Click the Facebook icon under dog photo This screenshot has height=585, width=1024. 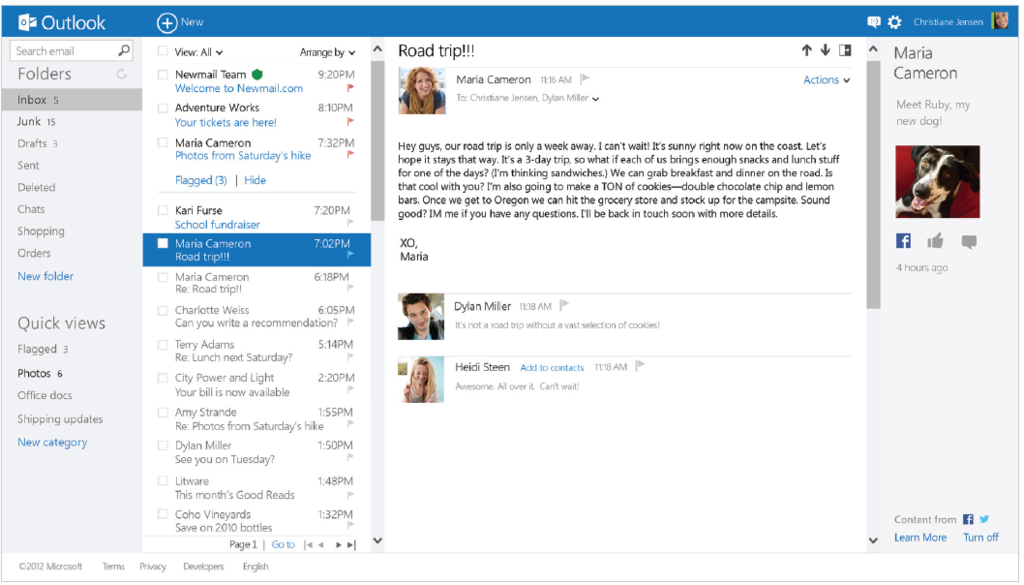(903, 241)
